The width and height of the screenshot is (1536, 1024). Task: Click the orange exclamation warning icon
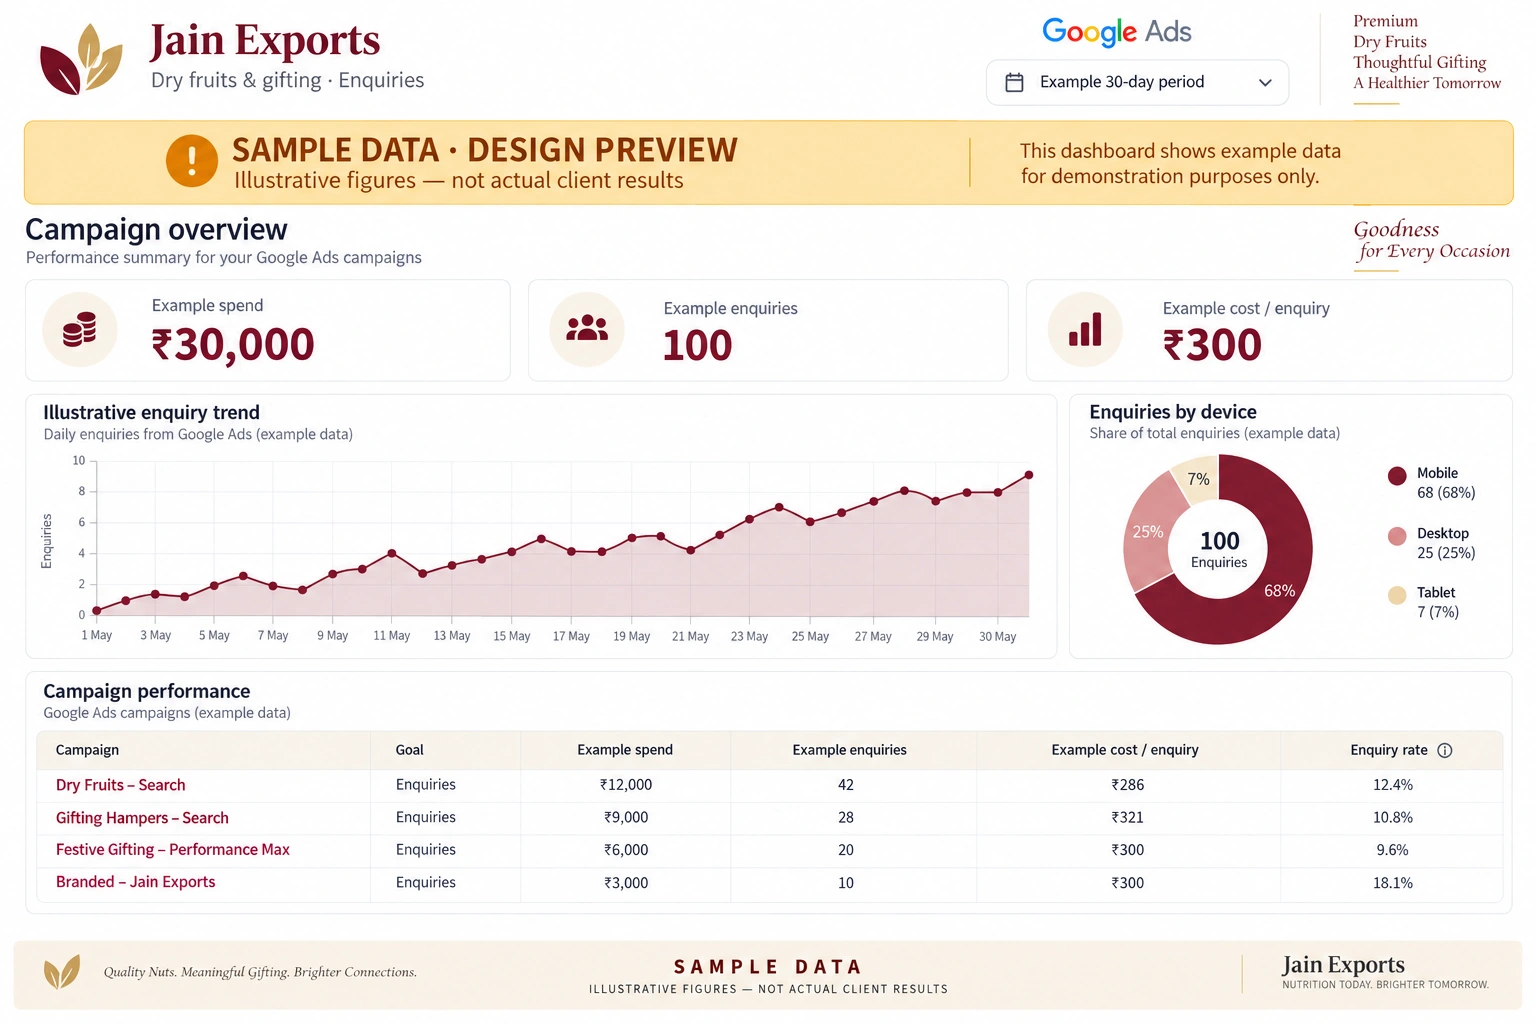pos(192,161)
